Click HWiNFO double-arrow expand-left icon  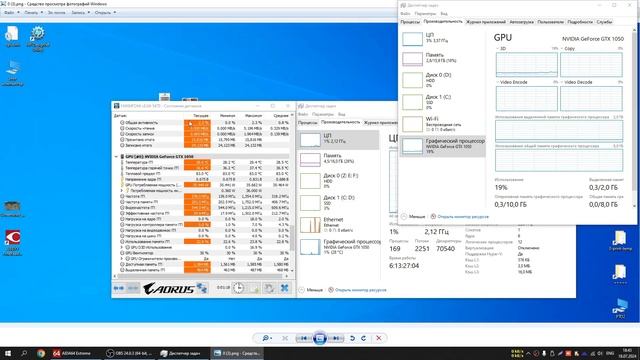pos(119,289)
